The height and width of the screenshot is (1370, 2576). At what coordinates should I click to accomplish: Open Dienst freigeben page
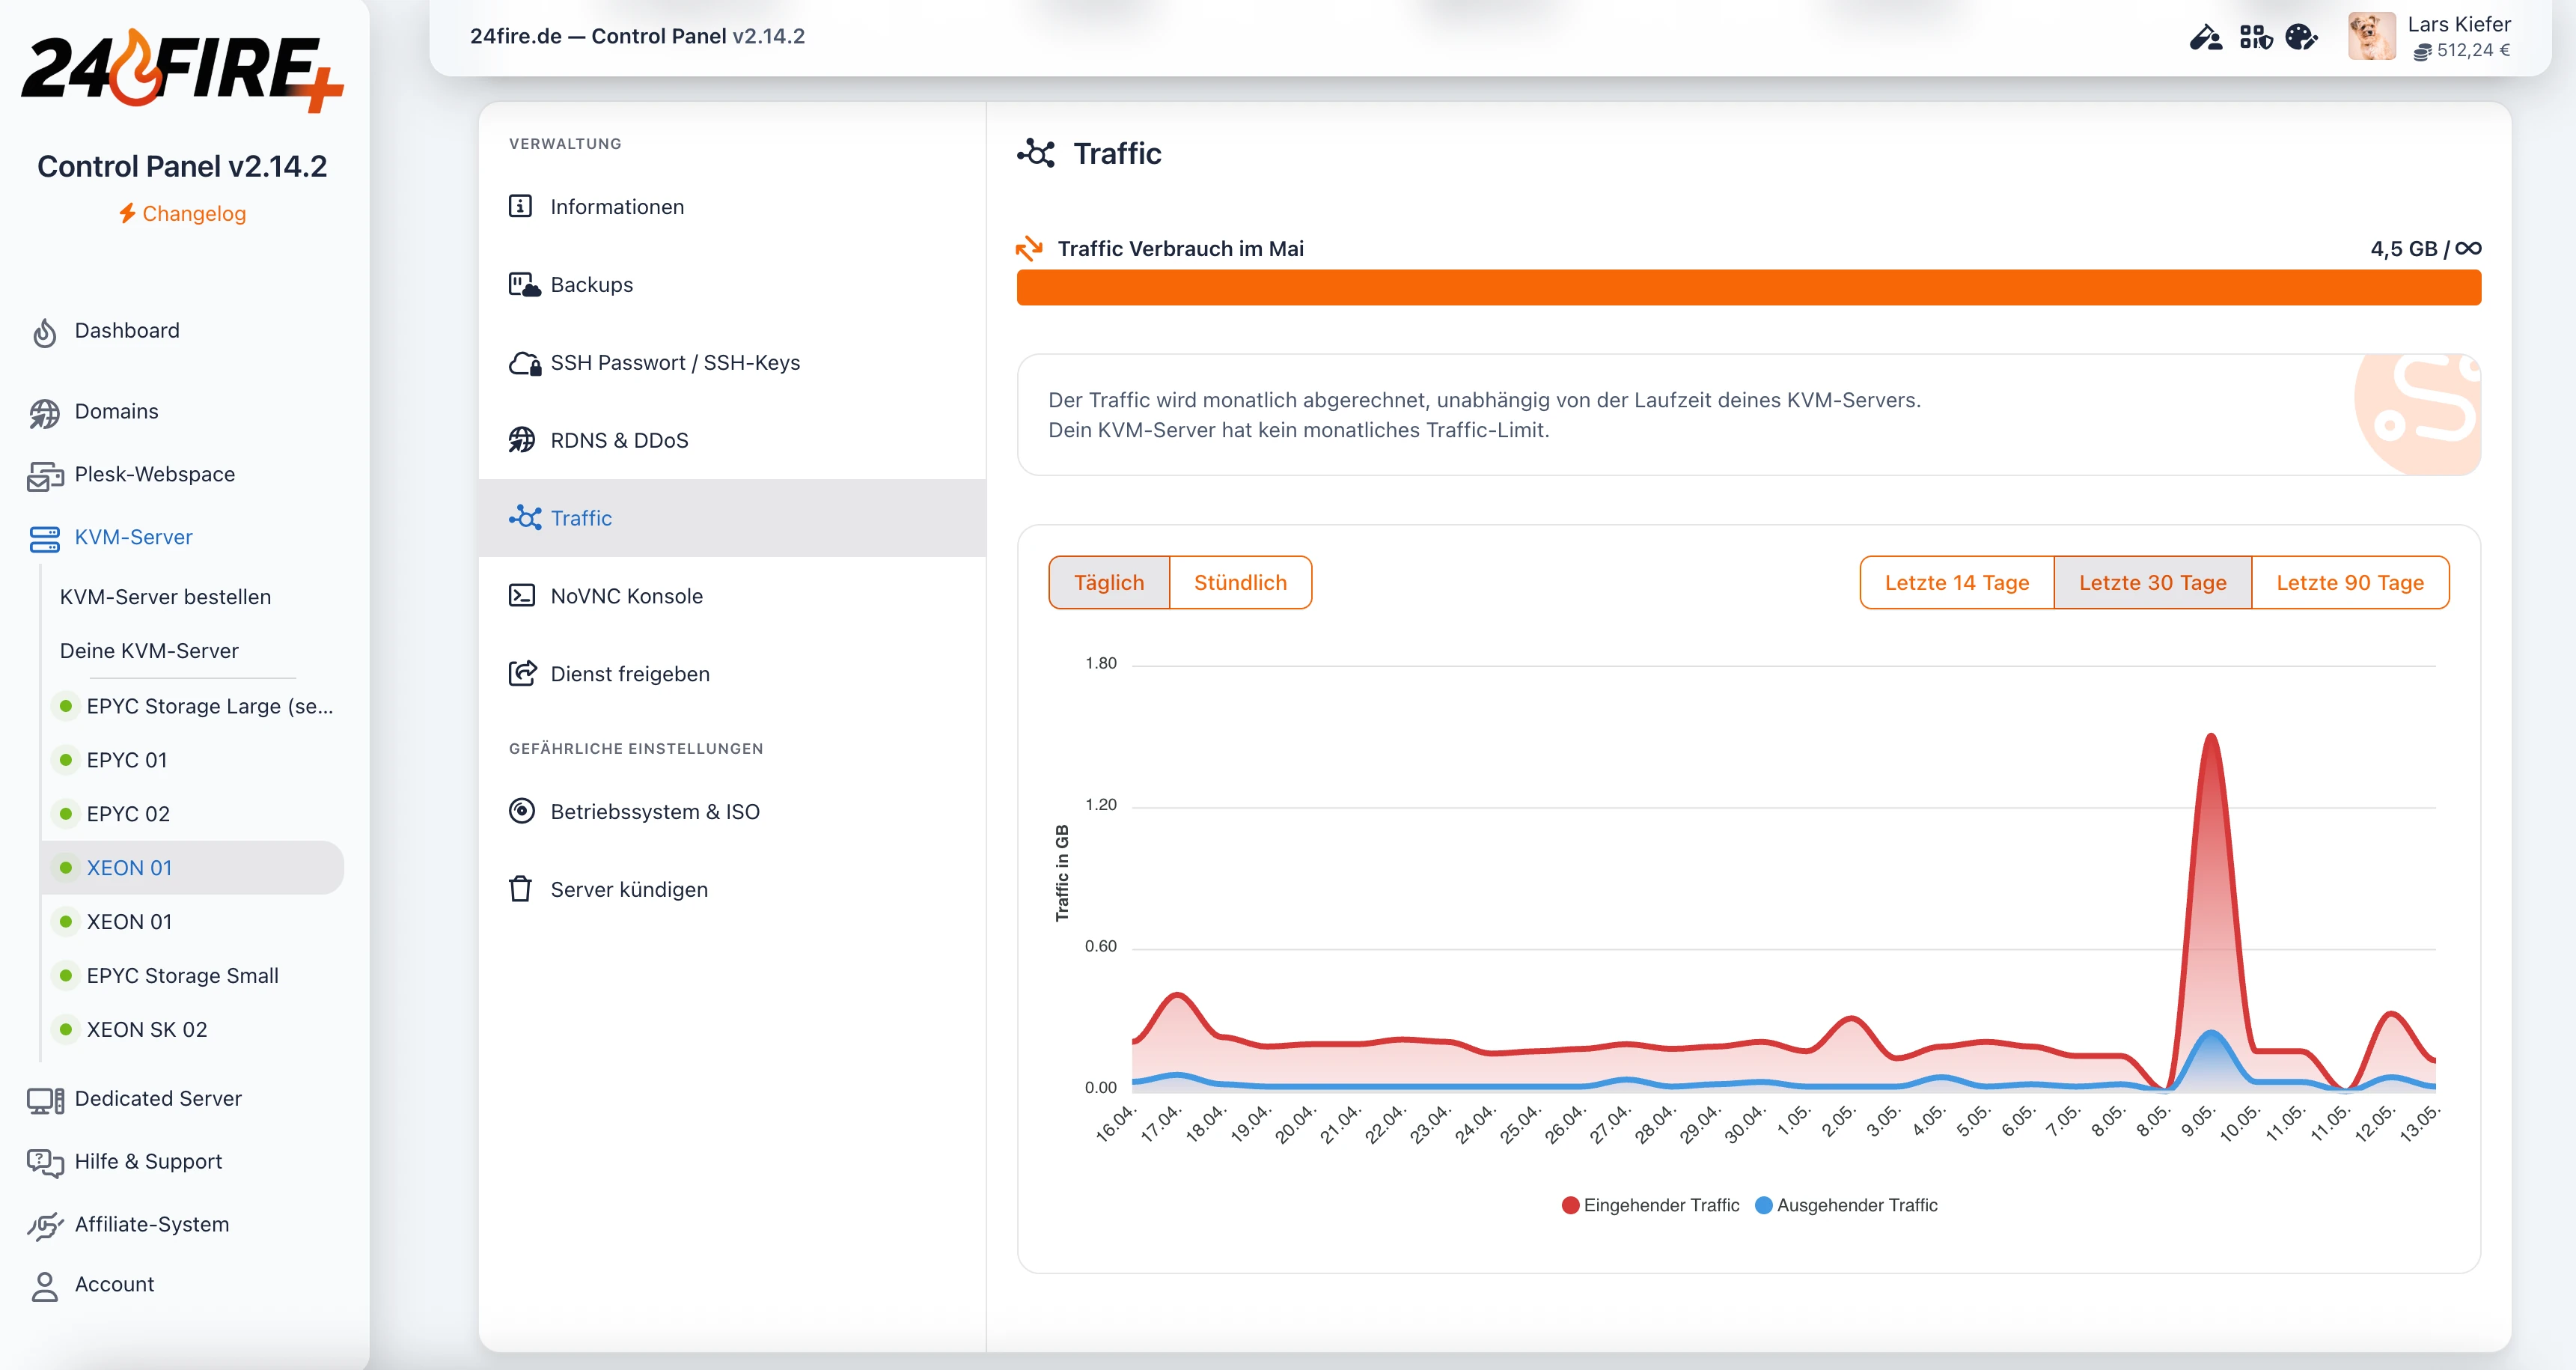[x=732, y=674]
